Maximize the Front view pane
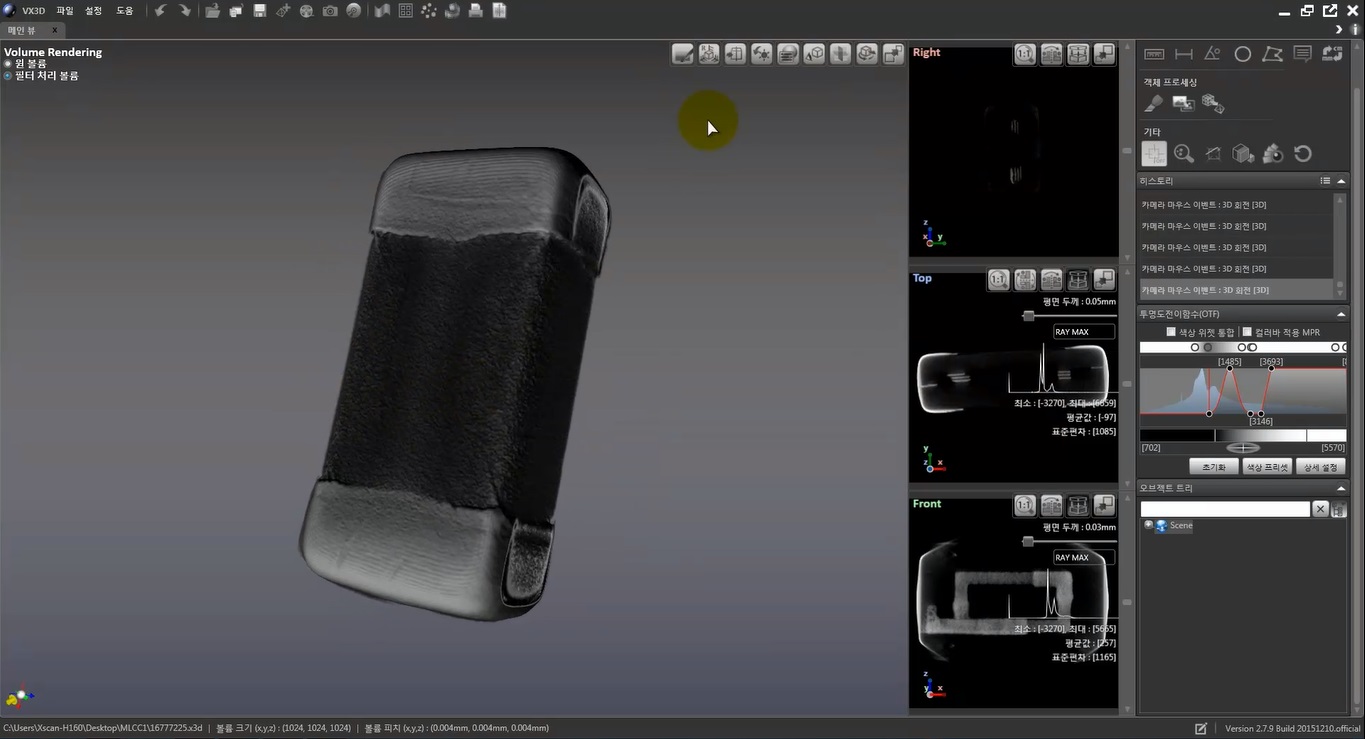Image resolution: width=1365 pixels, height=739 pixels. [1104, 505]
